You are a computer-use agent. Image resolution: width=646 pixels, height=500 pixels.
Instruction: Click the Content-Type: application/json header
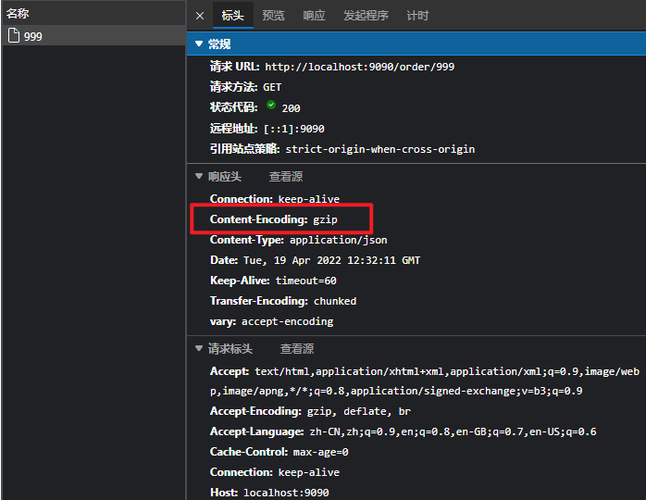(x=299, y=240)
